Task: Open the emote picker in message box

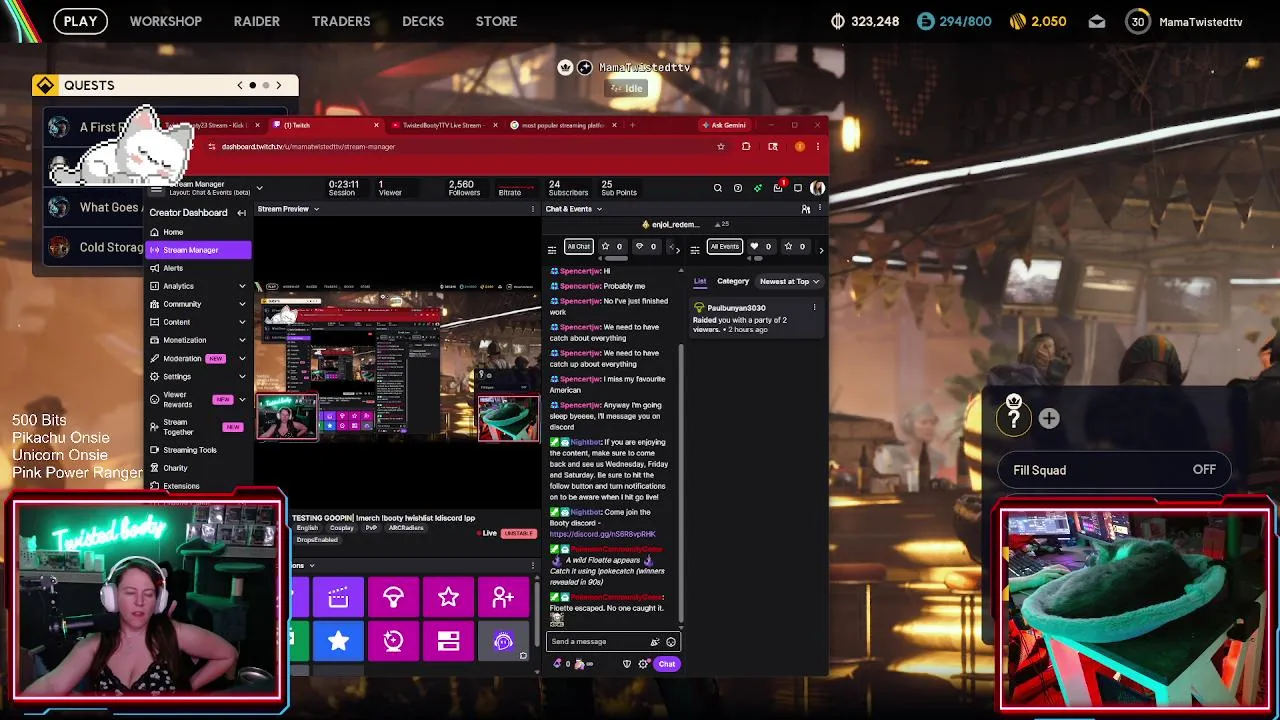Action: (671, 642)
